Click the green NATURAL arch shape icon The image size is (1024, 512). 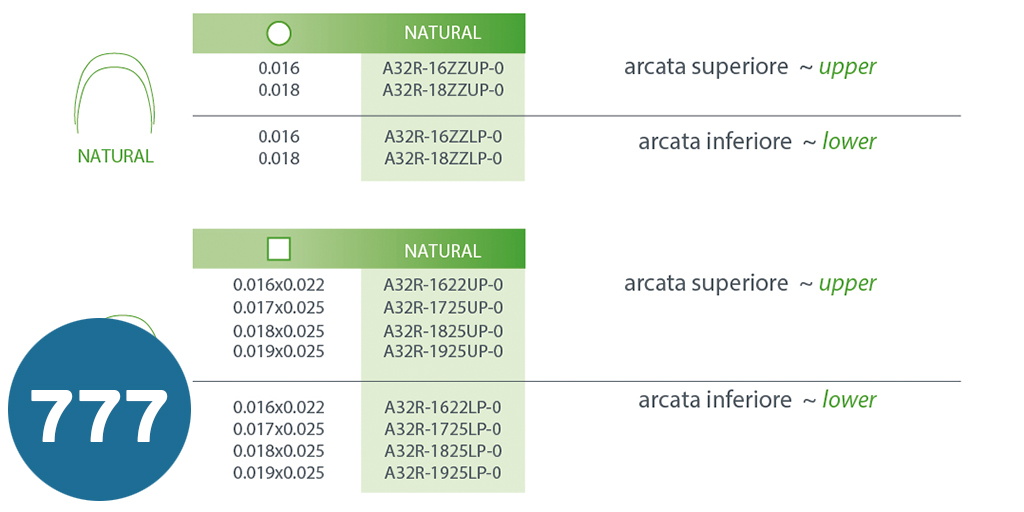coord(115,95)
